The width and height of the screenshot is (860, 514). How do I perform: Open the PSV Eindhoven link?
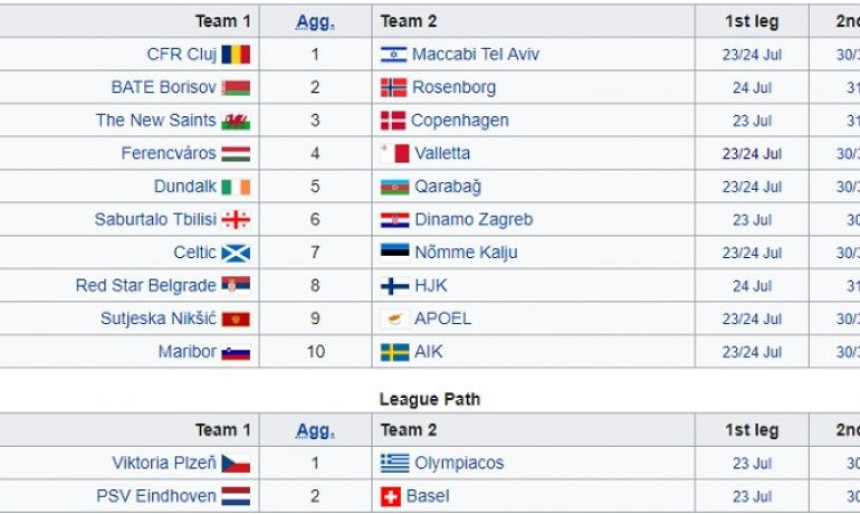pyautogui.click(x=156, y=496)
